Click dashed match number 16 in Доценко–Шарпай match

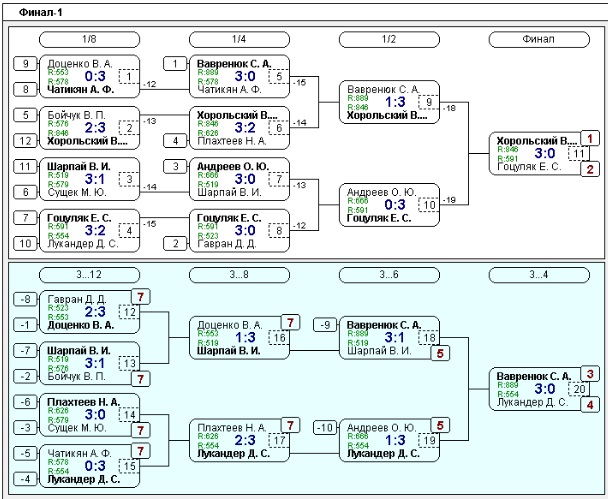pyautogui.click(x=279, y=338)
